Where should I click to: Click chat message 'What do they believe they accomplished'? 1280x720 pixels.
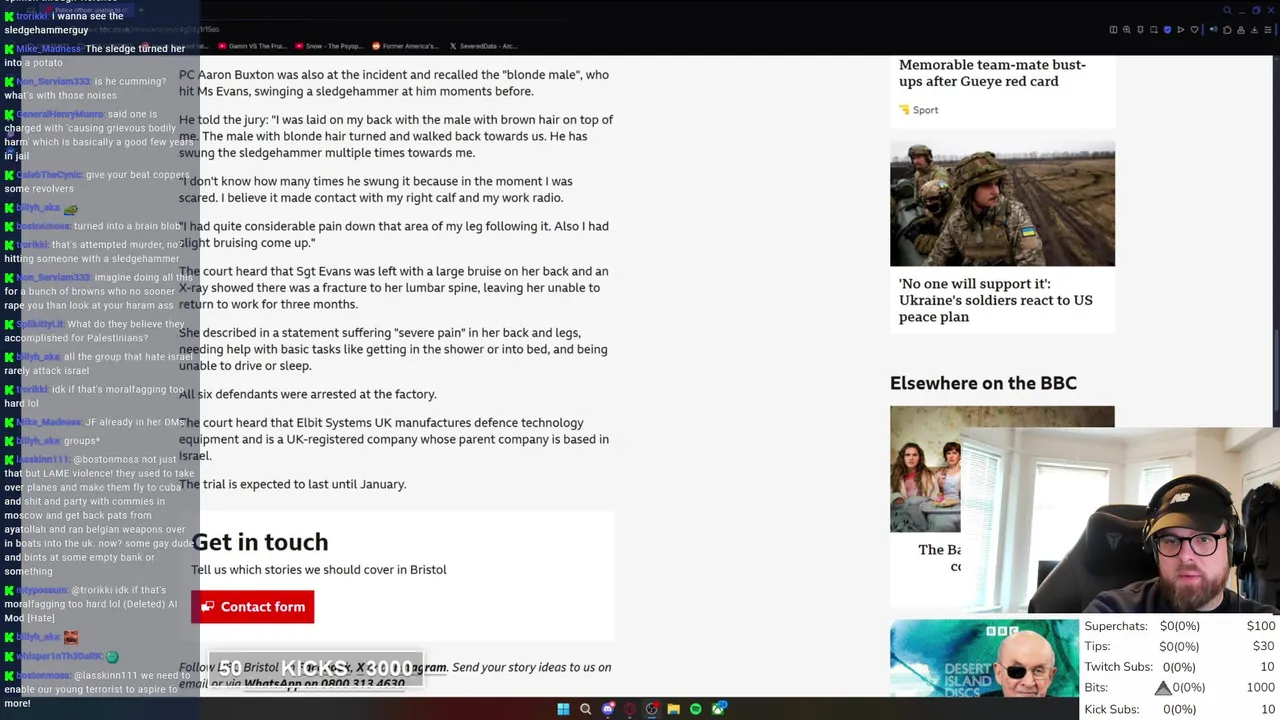click(96, 331)
